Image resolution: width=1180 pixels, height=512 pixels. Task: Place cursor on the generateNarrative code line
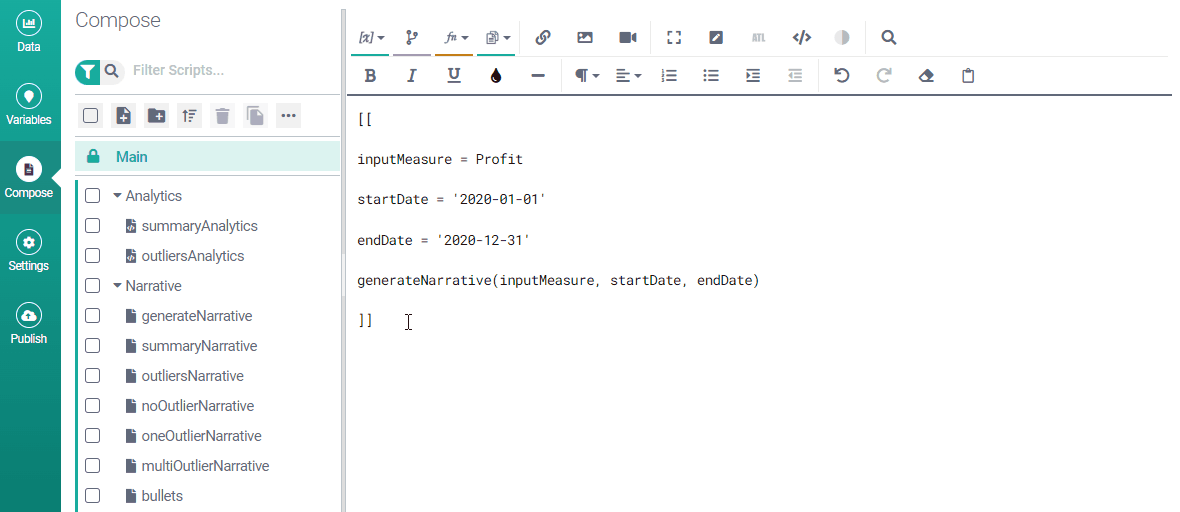pos(558,281)
